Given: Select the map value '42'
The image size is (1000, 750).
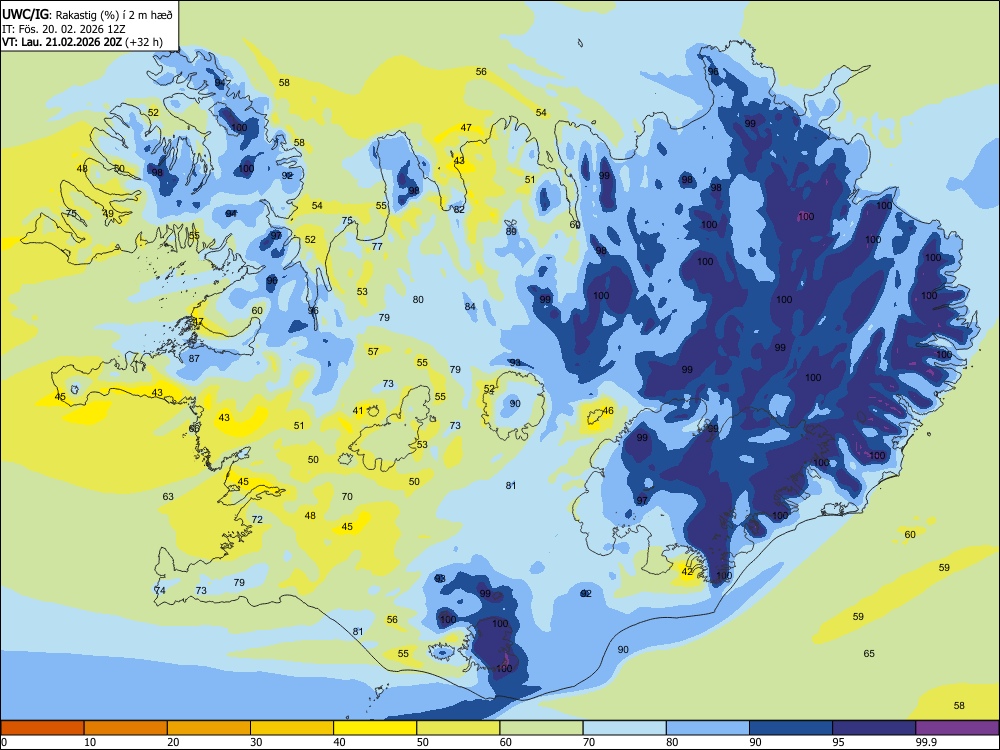Looking at the screenshot, I should [687, 571].
